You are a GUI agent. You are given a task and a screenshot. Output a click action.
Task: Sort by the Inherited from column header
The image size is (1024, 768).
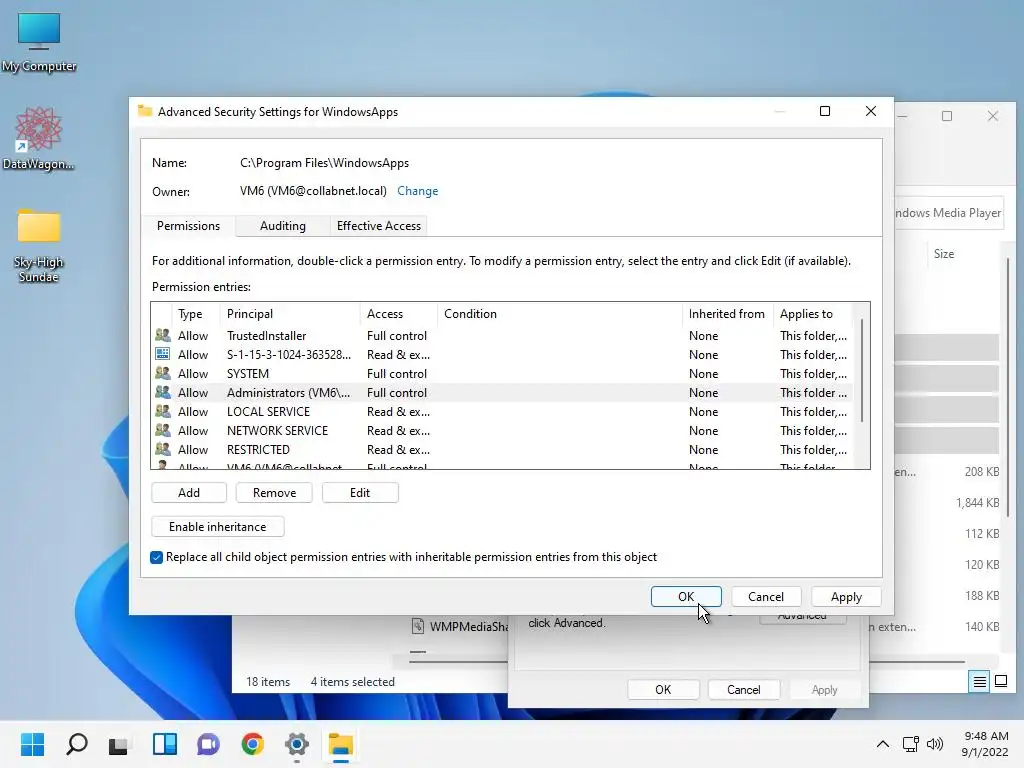click(x=728, y=313)
